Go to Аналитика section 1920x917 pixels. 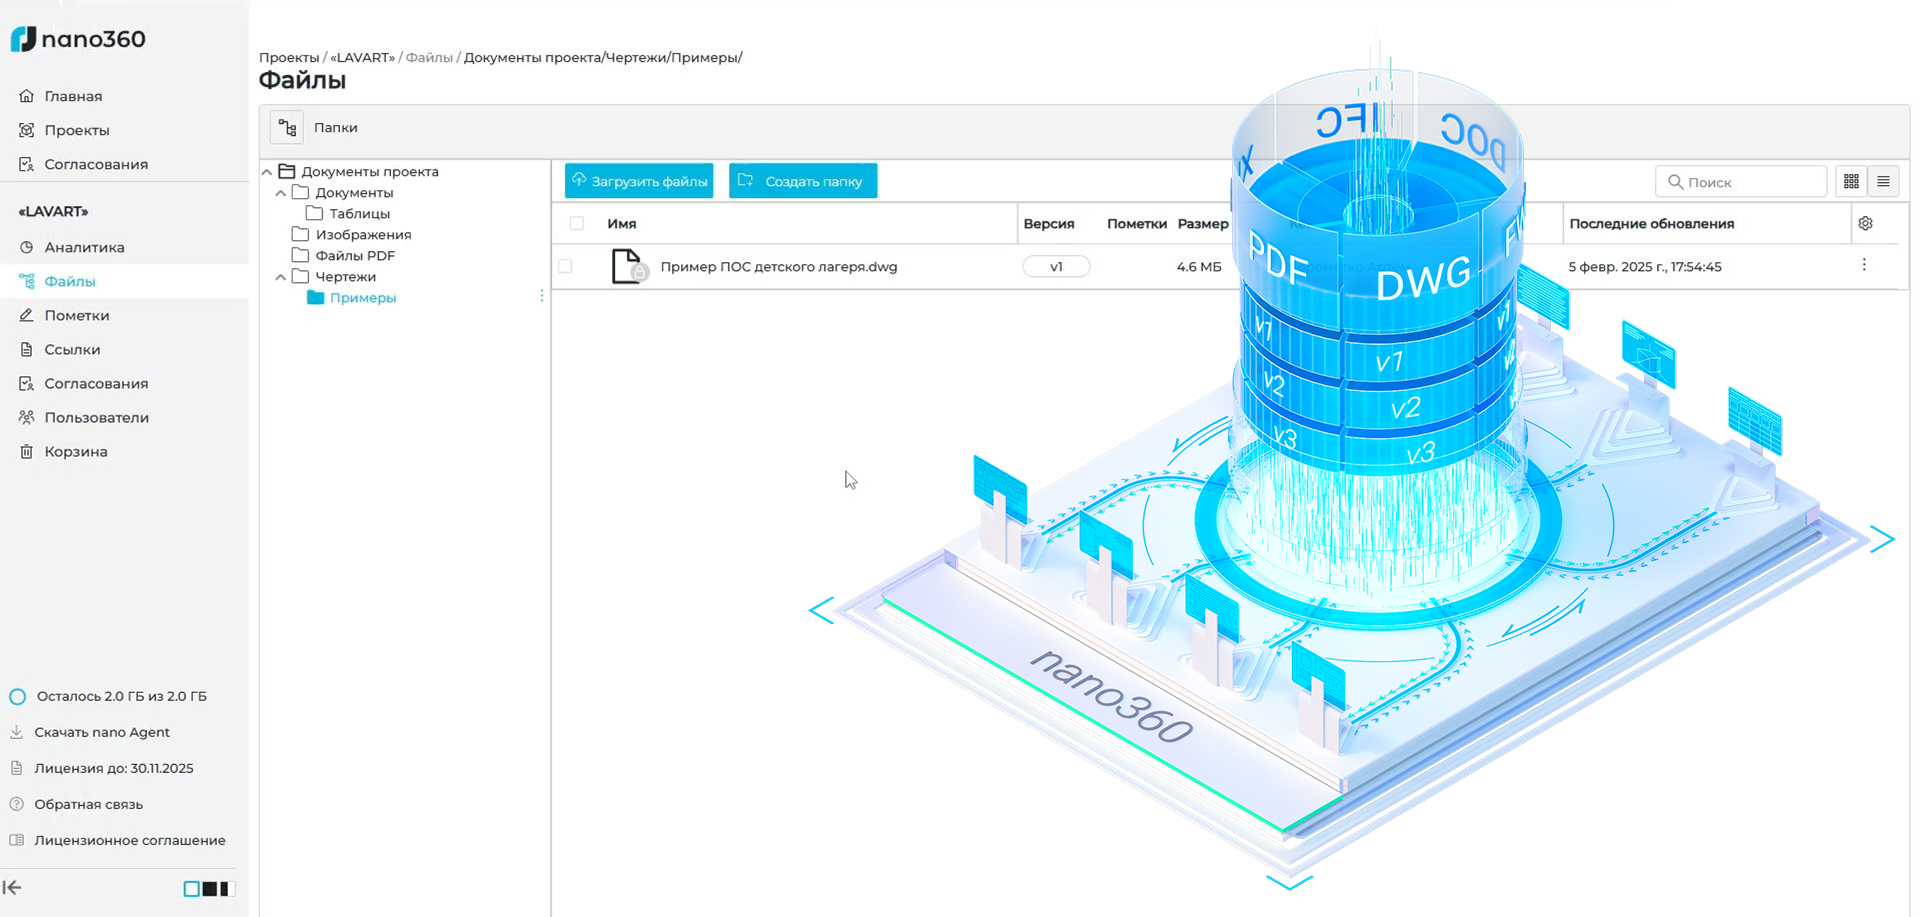pyautogui.click(x=84, y=247)
